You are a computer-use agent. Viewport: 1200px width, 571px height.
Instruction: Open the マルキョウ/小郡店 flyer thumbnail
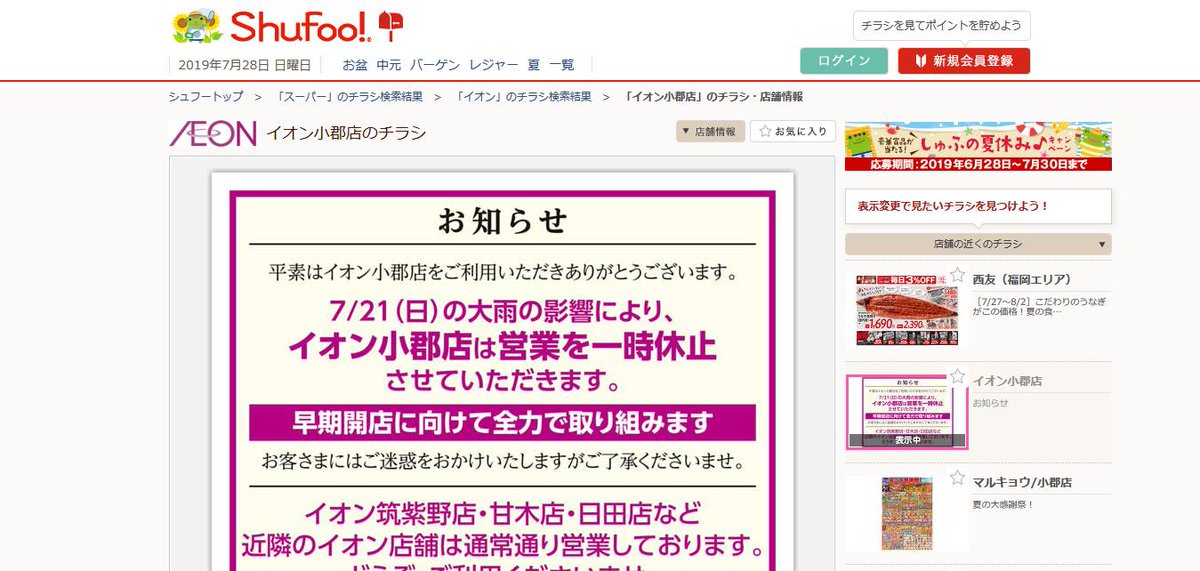(x=907, y=514)
